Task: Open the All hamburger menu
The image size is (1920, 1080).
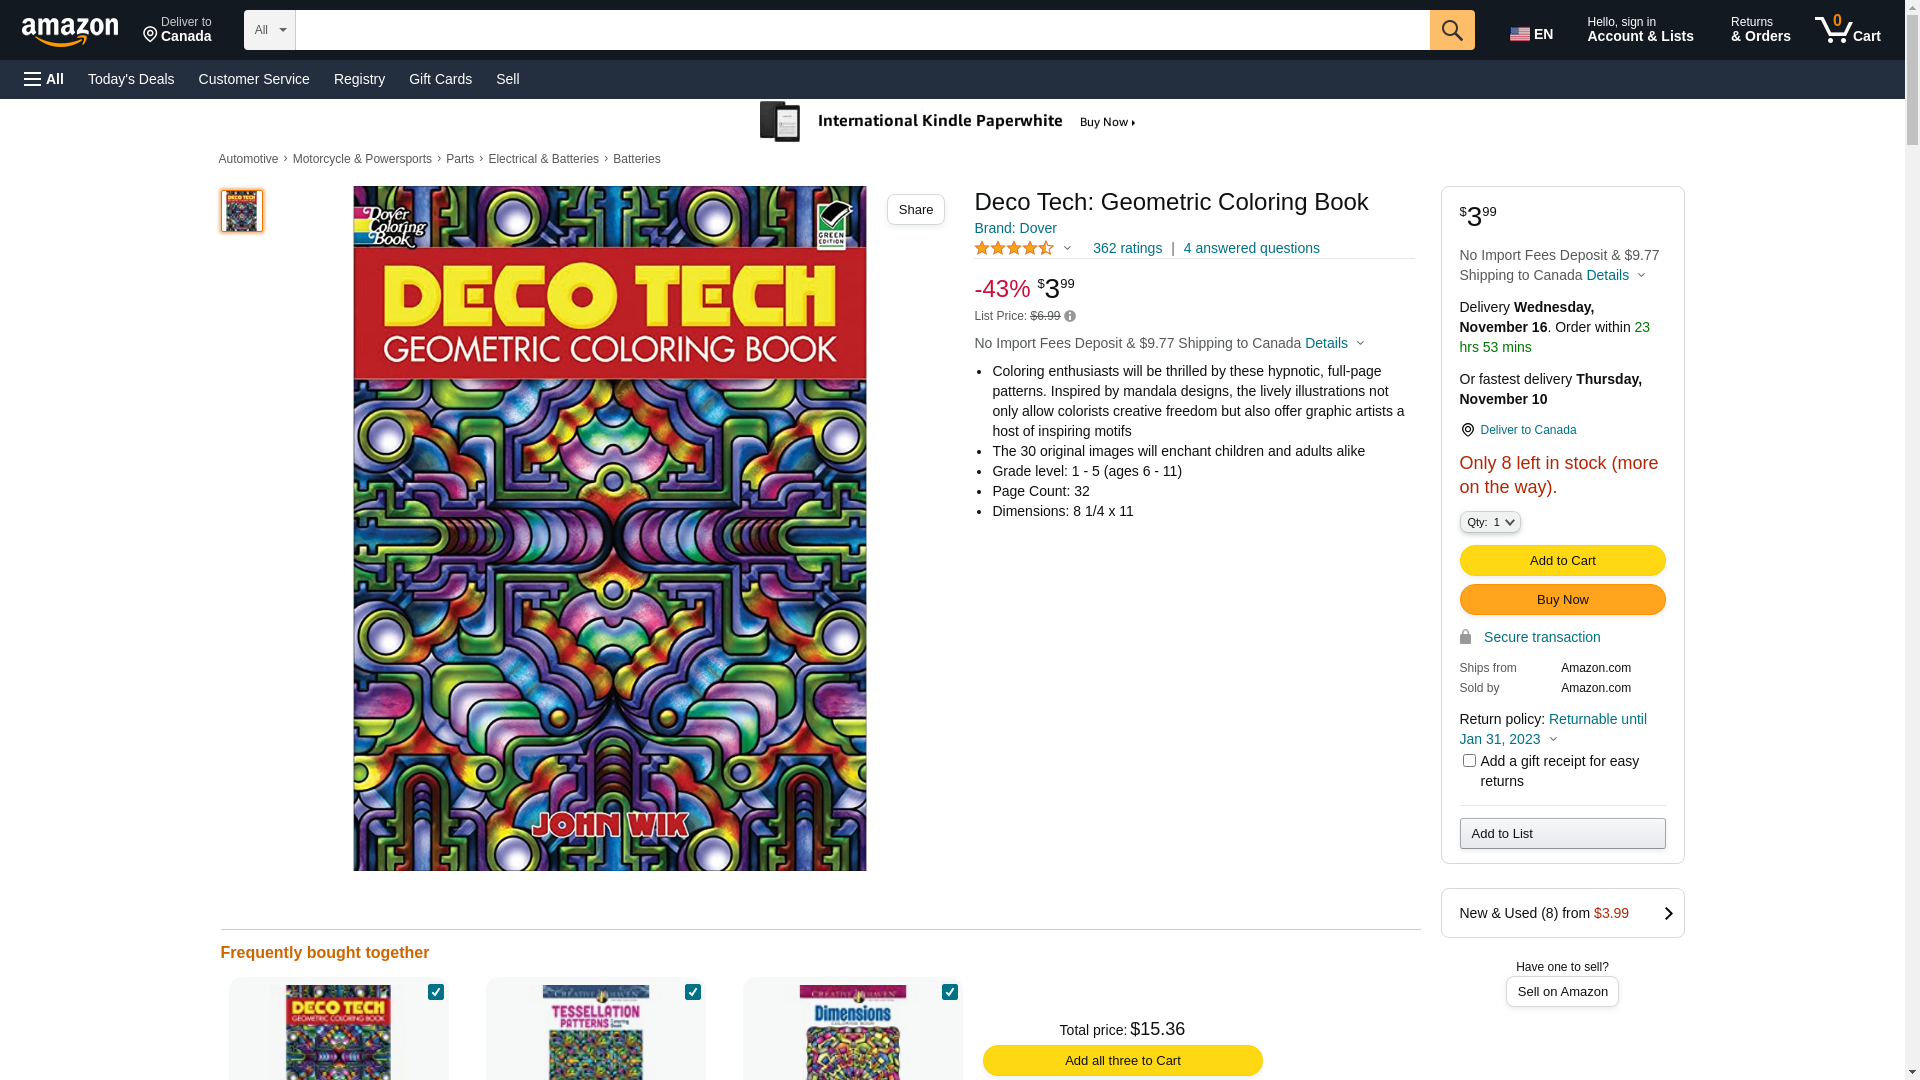Action: (x=44, y=79)
